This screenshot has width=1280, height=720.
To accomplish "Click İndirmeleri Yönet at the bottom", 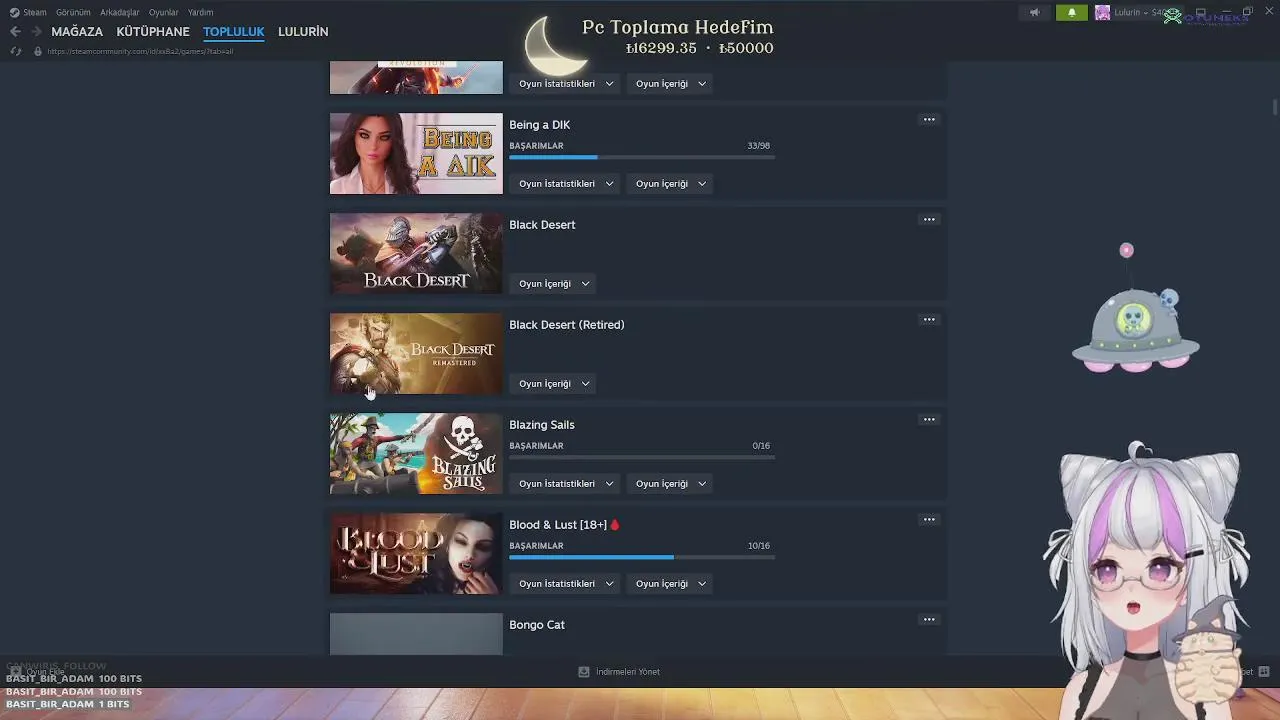I will [628, 672].
